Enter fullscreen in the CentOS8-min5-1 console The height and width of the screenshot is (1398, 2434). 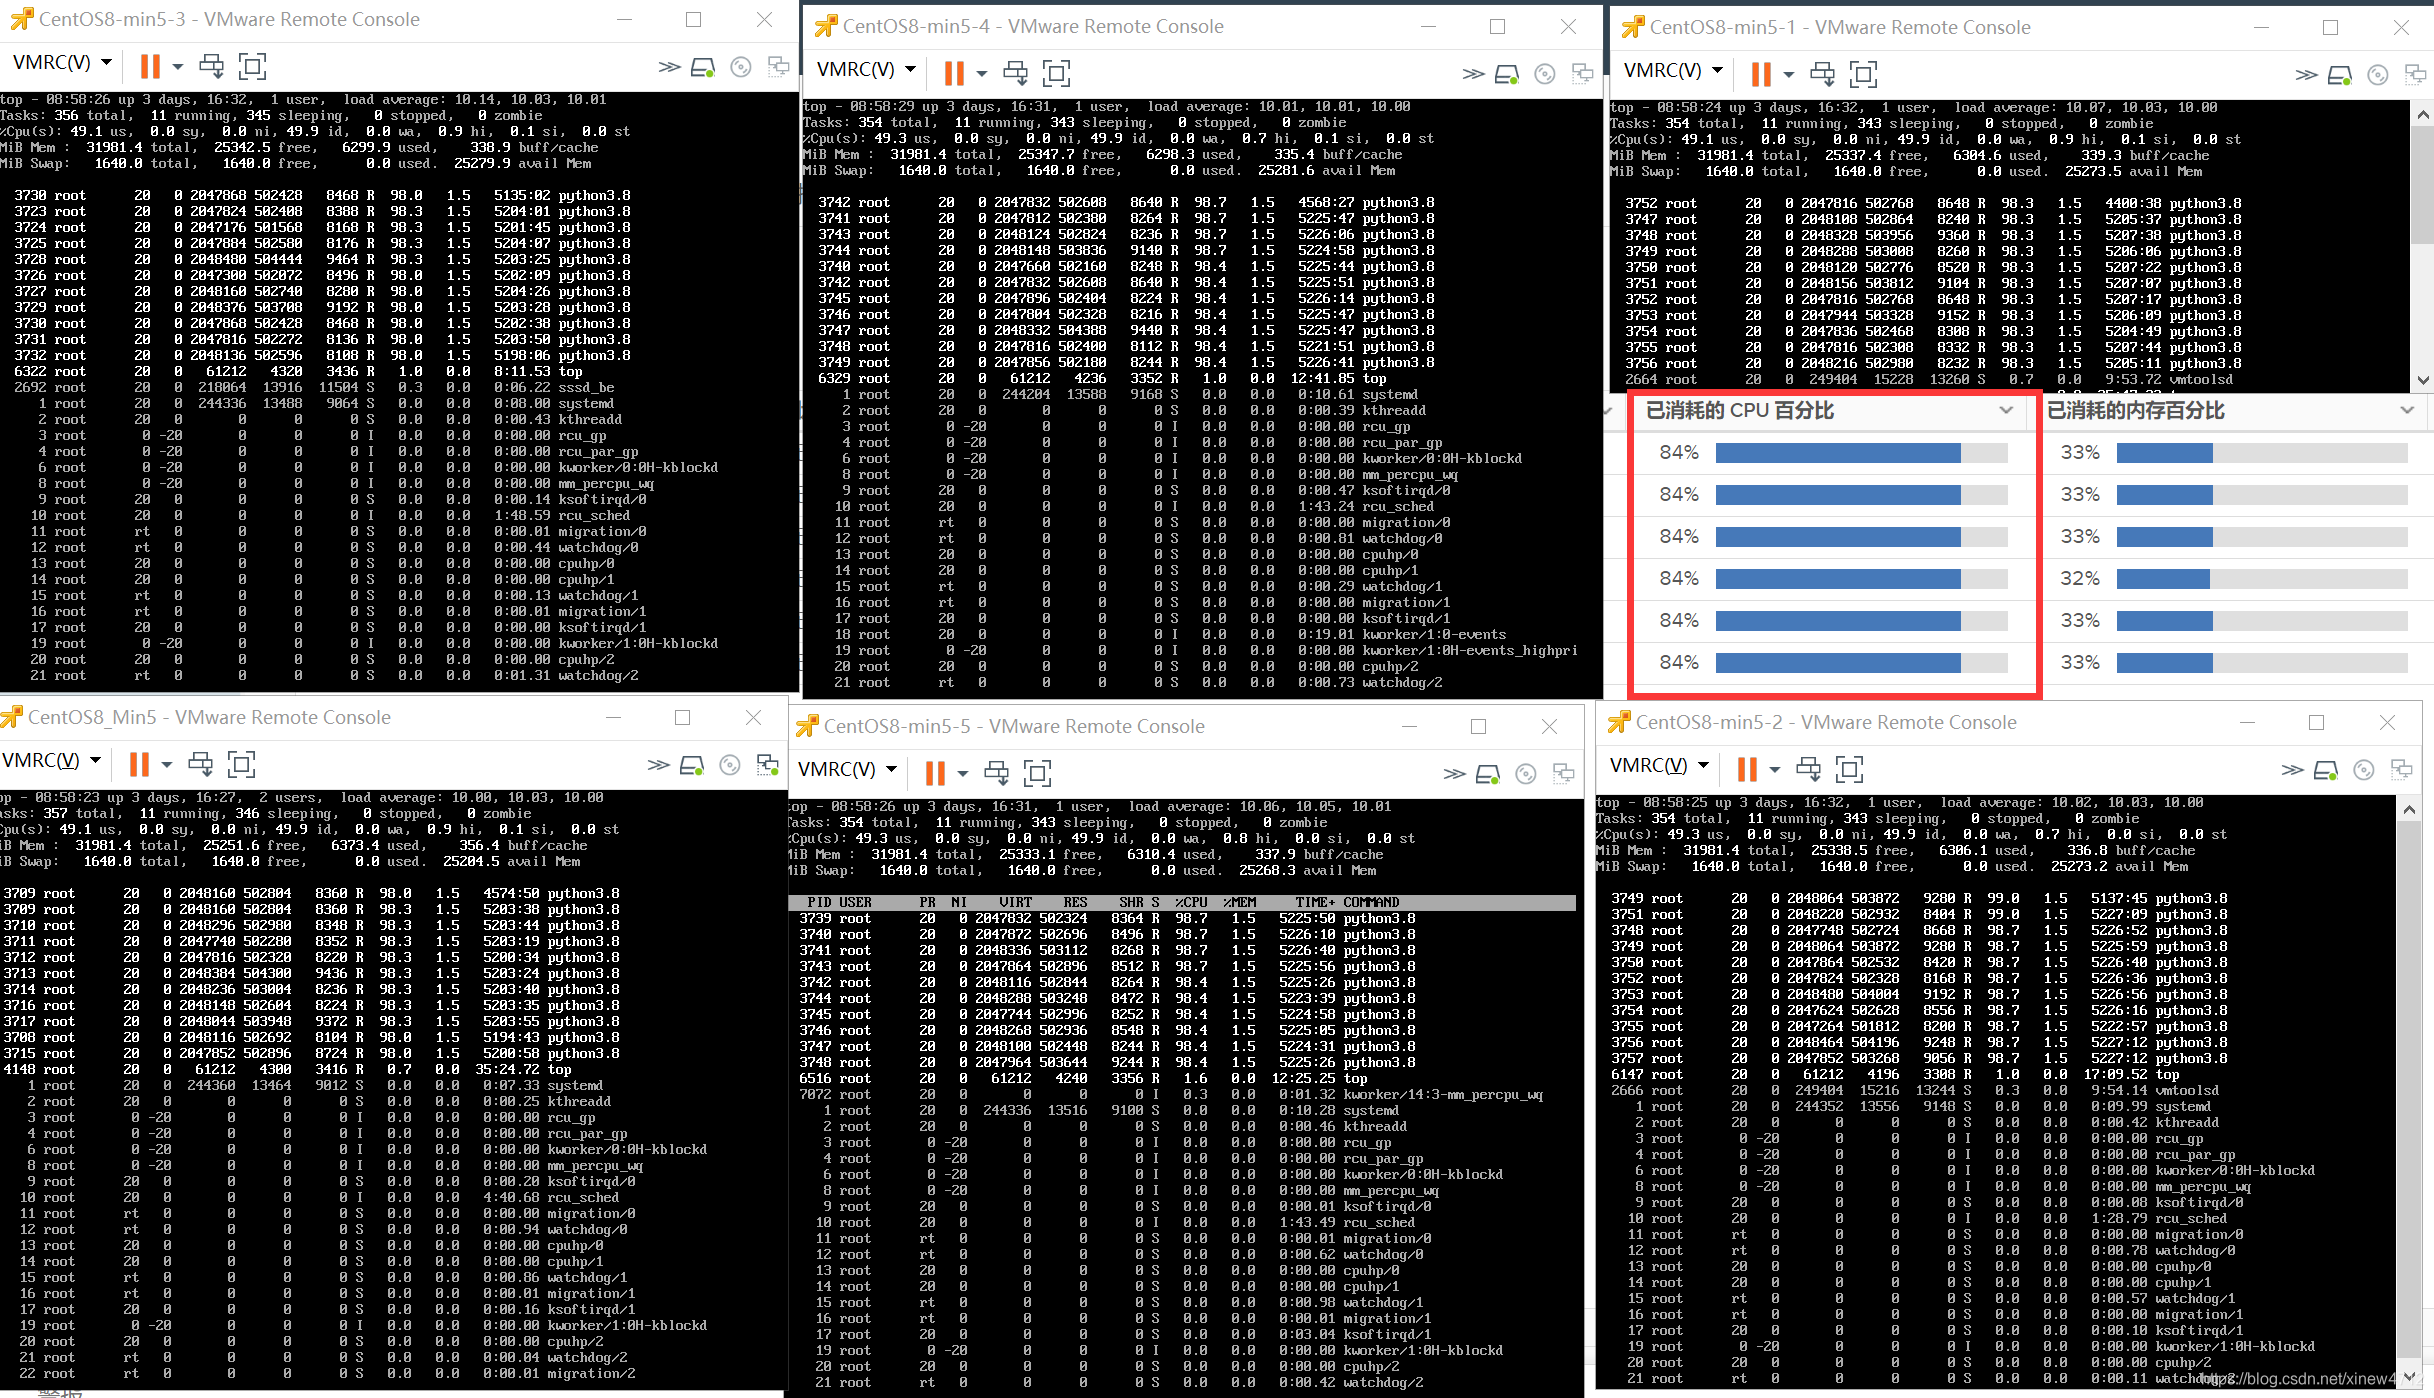coord(1864,73)
